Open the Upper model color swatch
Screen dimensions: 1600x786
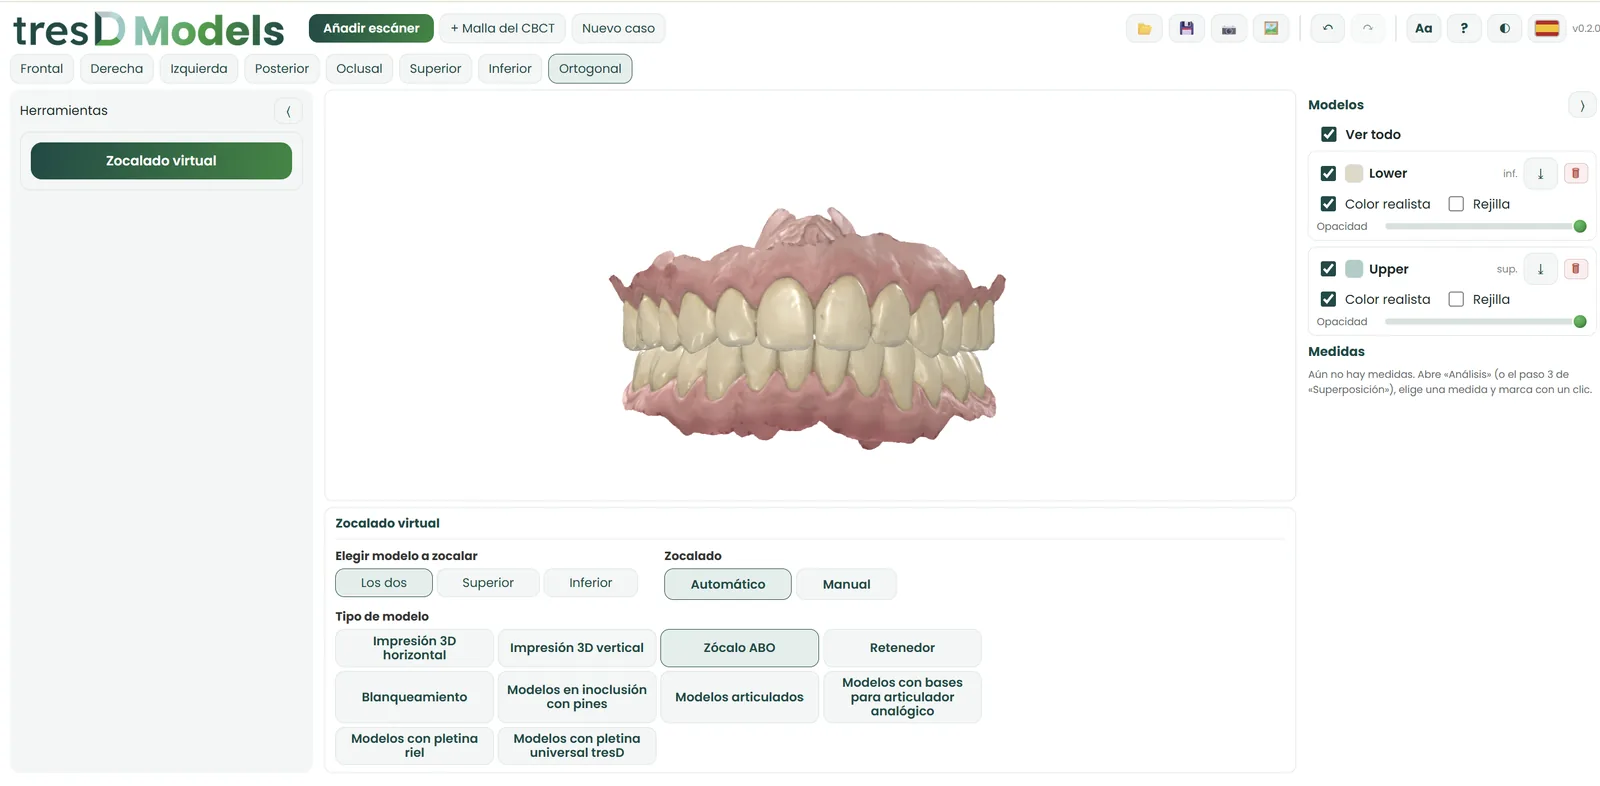tap(1354, 269)
